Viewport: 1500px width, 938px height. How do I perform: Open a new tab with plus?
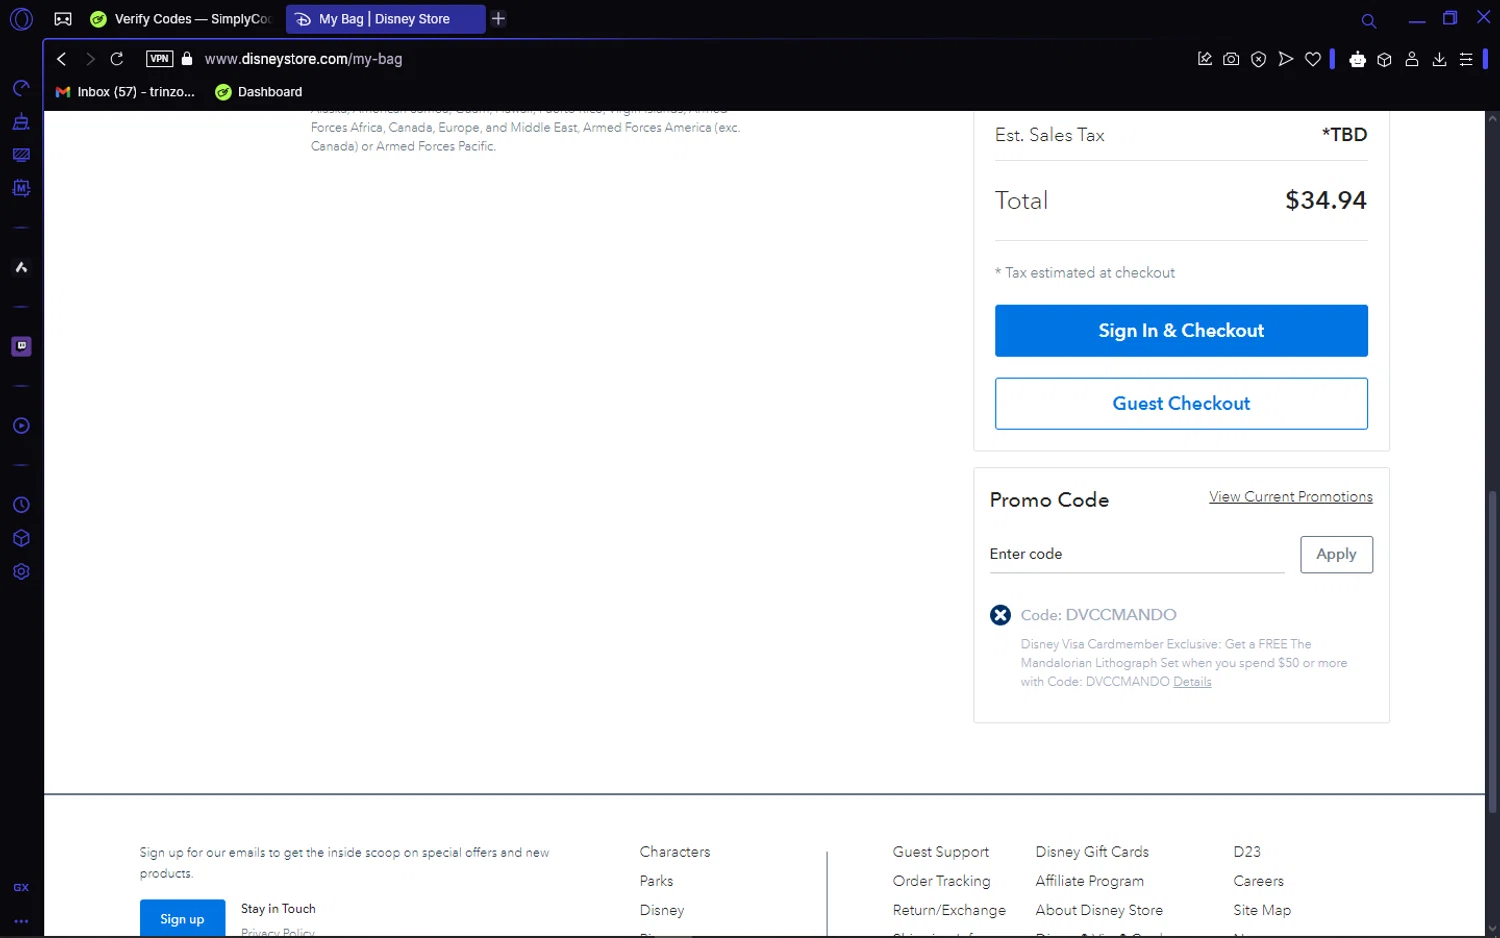[x=498, y=19]
